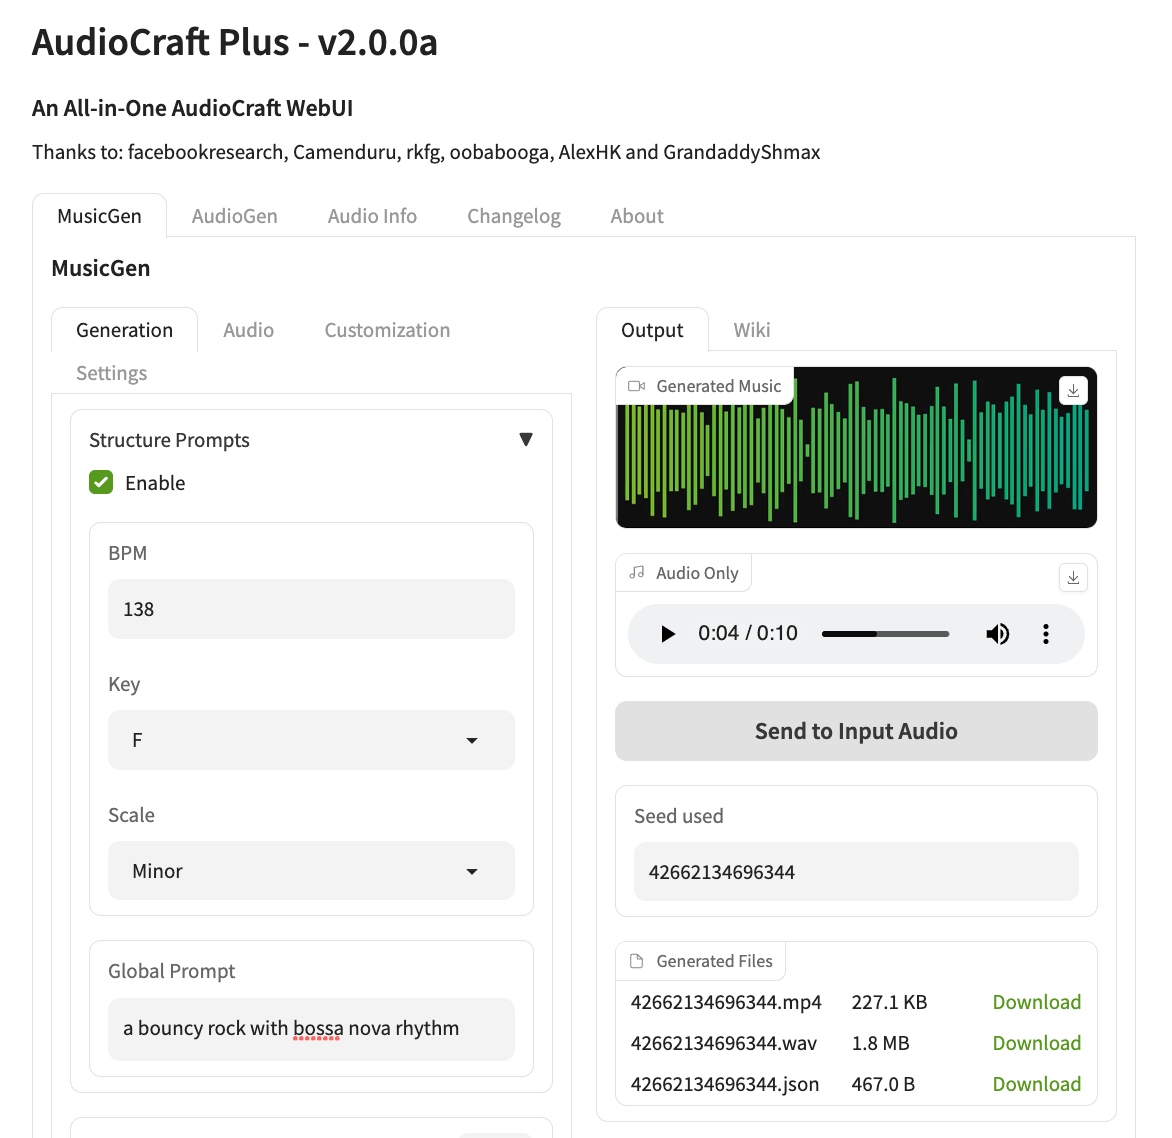Click Send to Input Audio button
The height and width of the screenshot is (1138, 1172).
pos(856,731)
